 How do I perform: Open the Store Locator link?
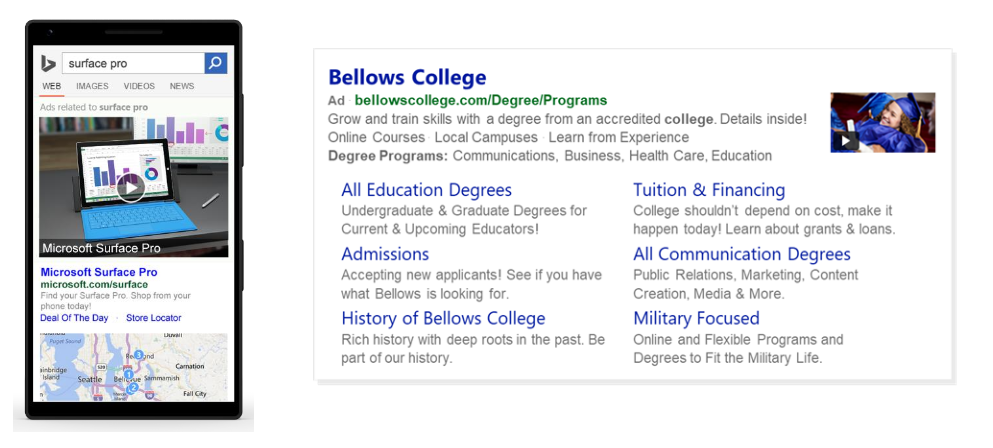(154, 318)
